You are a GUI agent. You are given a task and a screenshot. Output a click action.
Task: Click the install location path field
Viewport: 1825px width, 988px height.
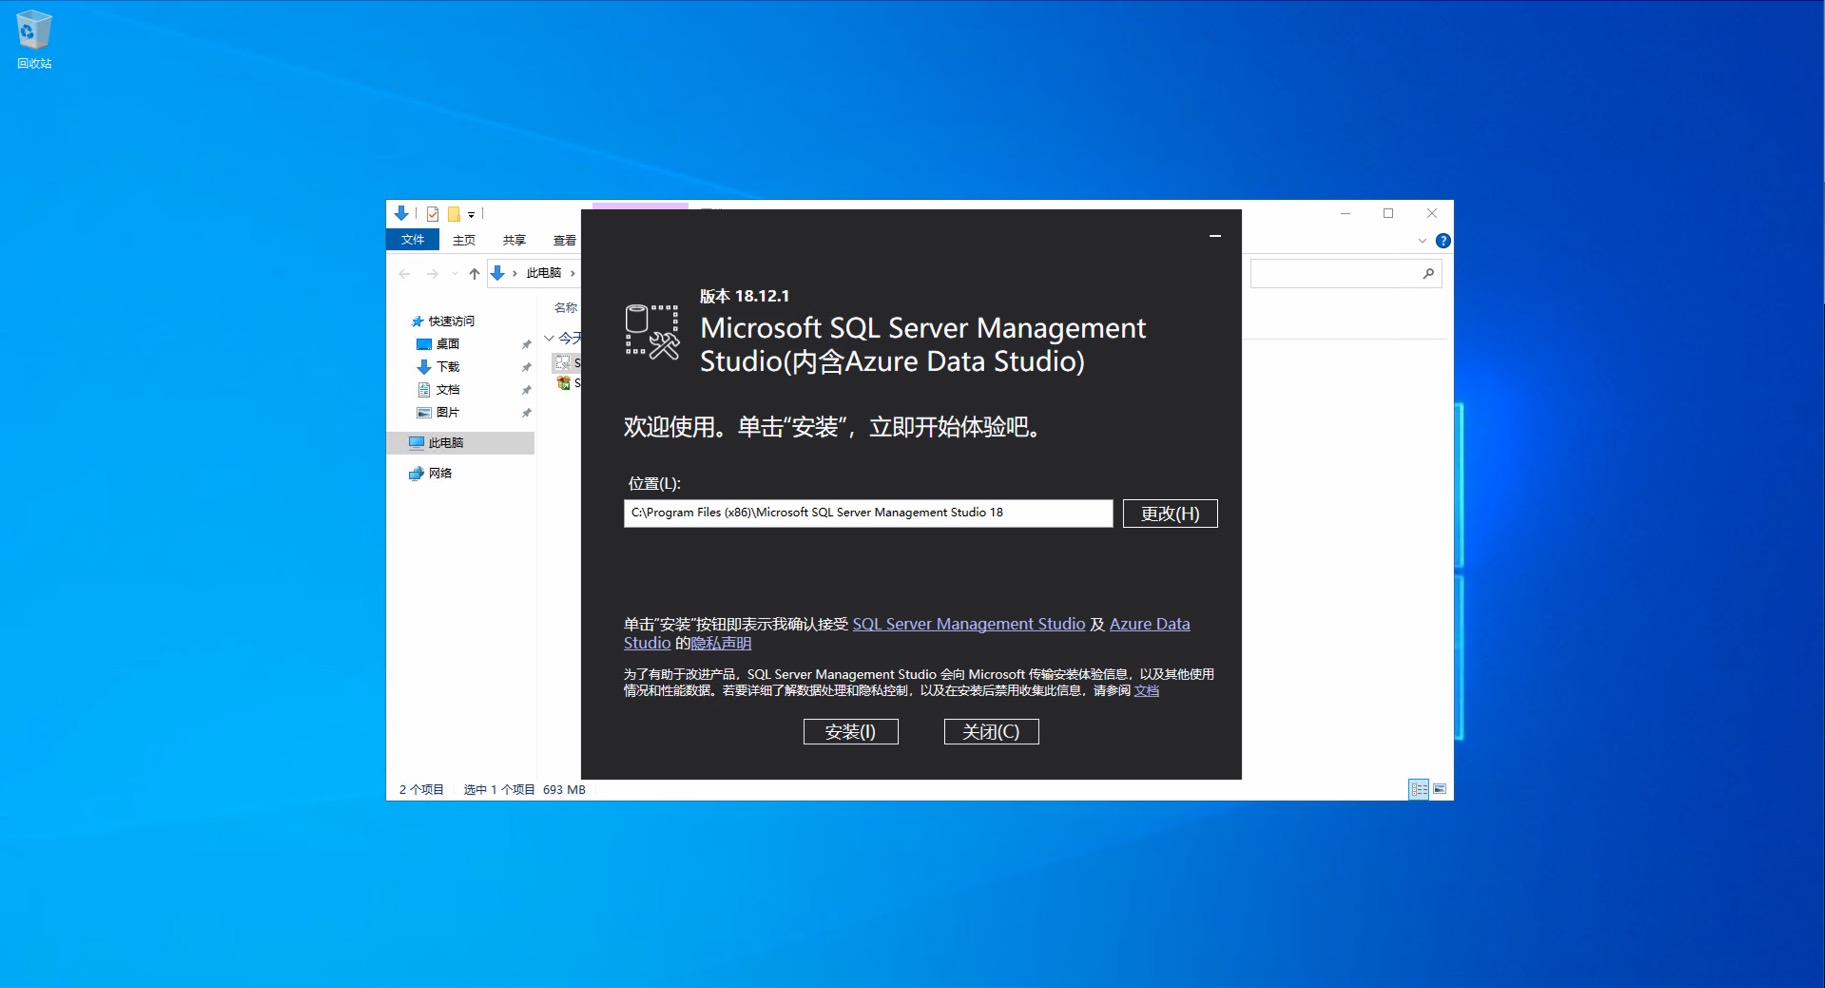point(868,513)
